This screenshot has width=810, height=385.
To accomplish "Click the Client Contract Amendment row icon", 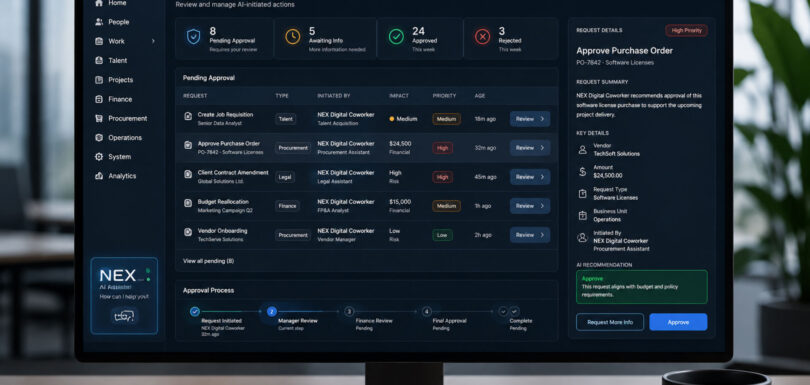I will pos(188,175).
